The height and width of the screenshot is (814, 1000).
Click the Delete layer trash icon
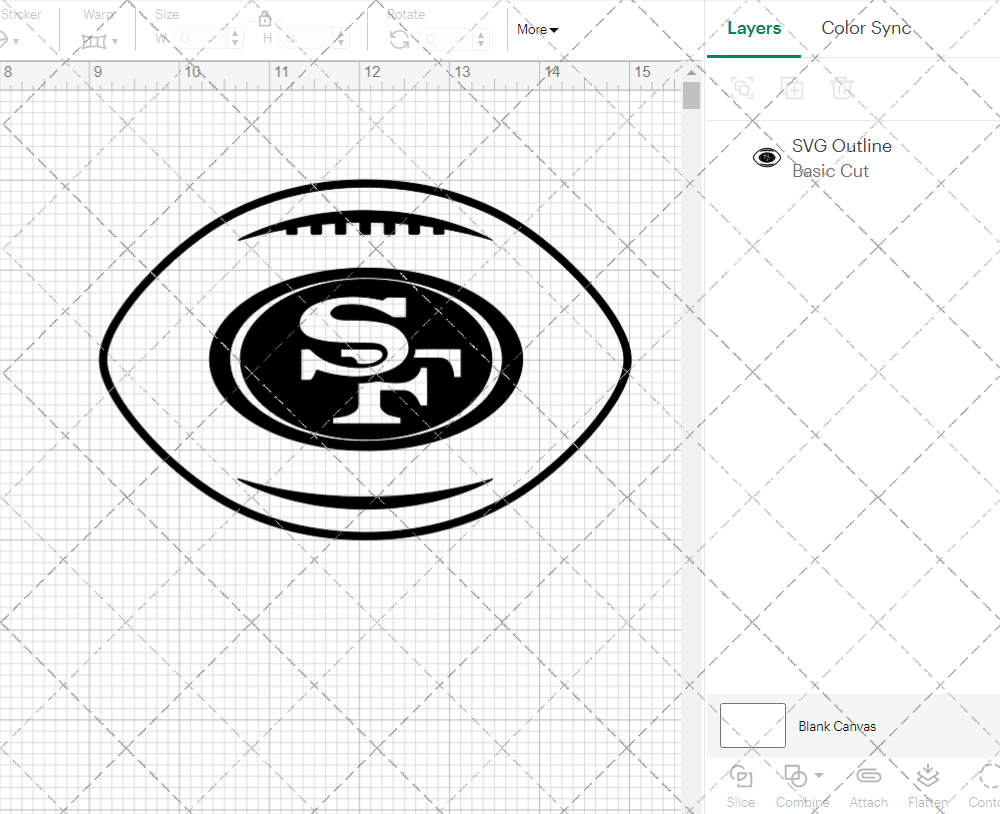tap(842, 87)
